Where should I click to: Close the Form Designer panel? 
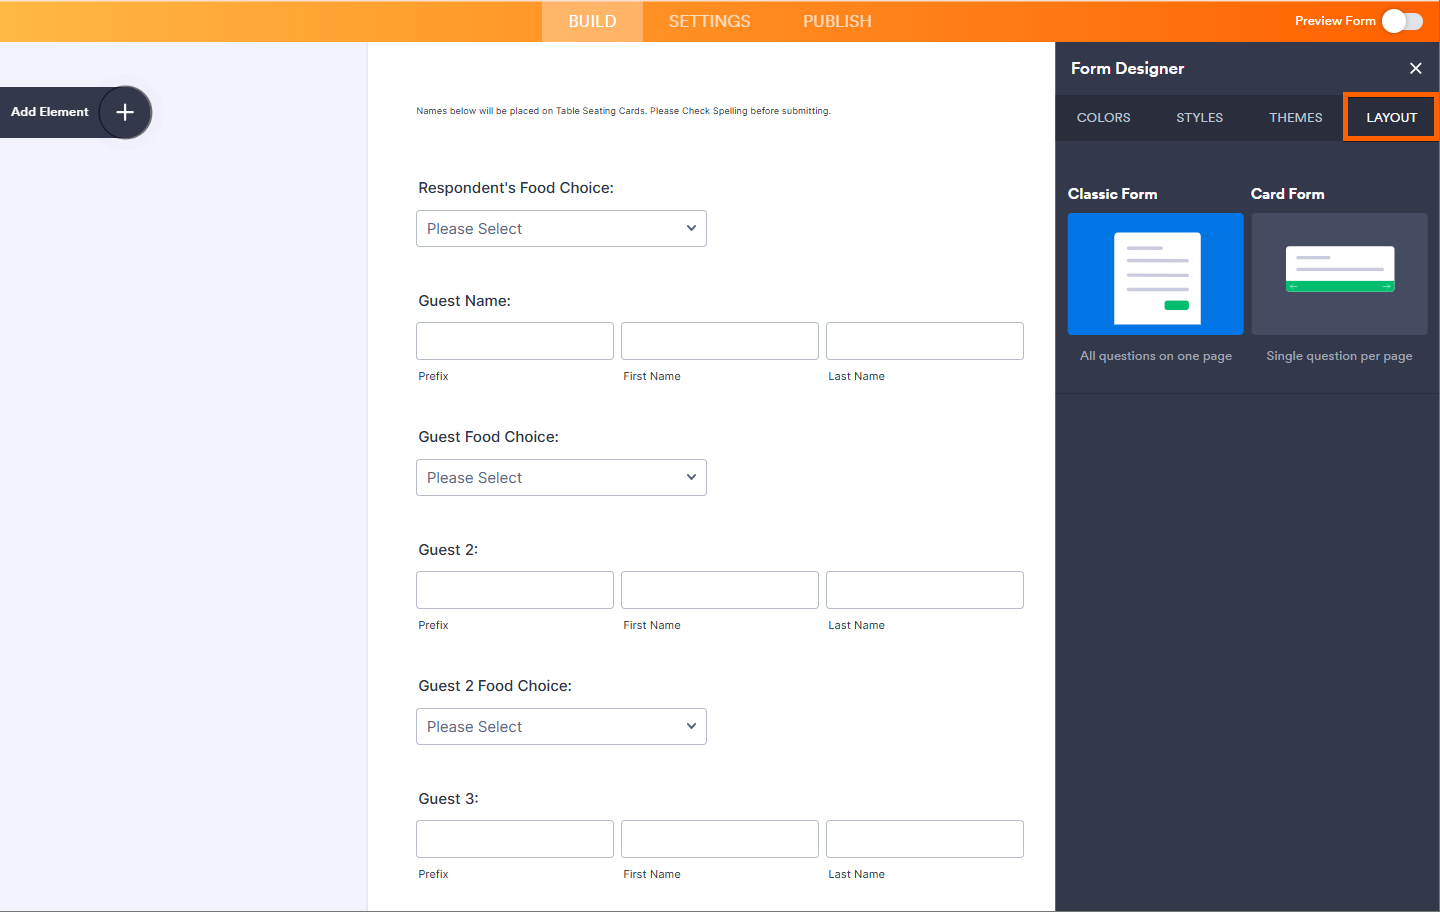click(x=1415, y=68)
